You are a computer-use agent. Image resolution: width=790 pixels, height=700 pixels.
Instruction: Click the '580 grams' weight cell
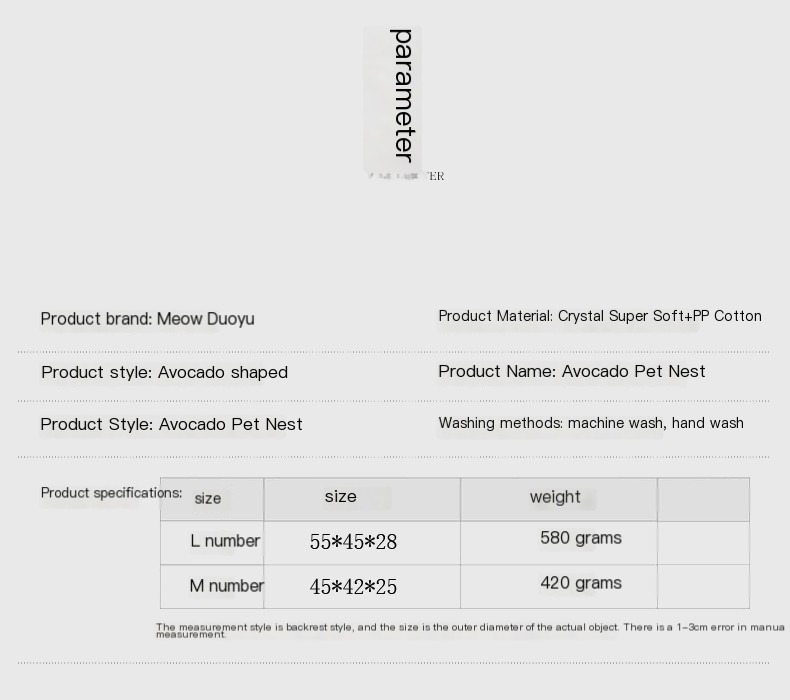(580, 538)
